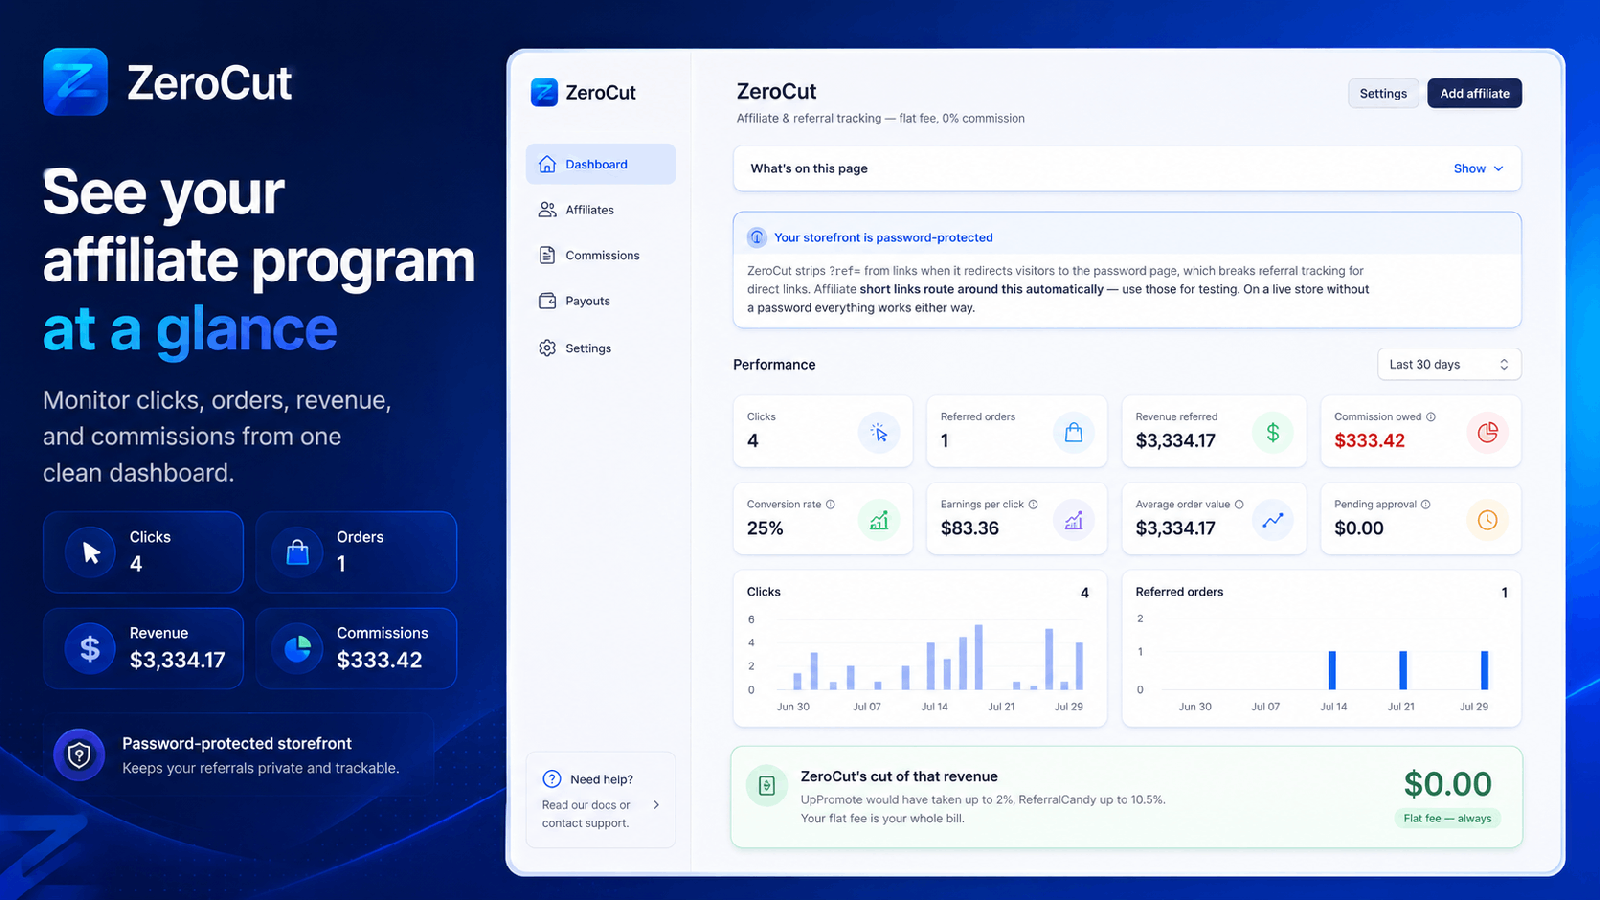The image size is (1600, 900).
Task: Click the info icon next to Earnings per click
Action: click(1033, 504)
